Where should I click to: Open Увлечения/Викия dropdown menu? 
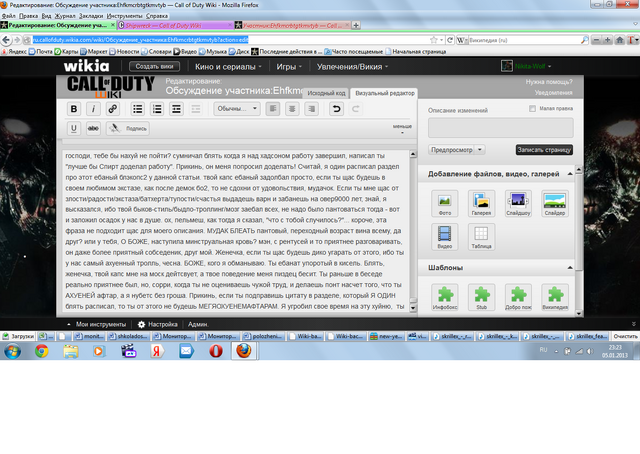pyautogui.click(x=352, y=67)
